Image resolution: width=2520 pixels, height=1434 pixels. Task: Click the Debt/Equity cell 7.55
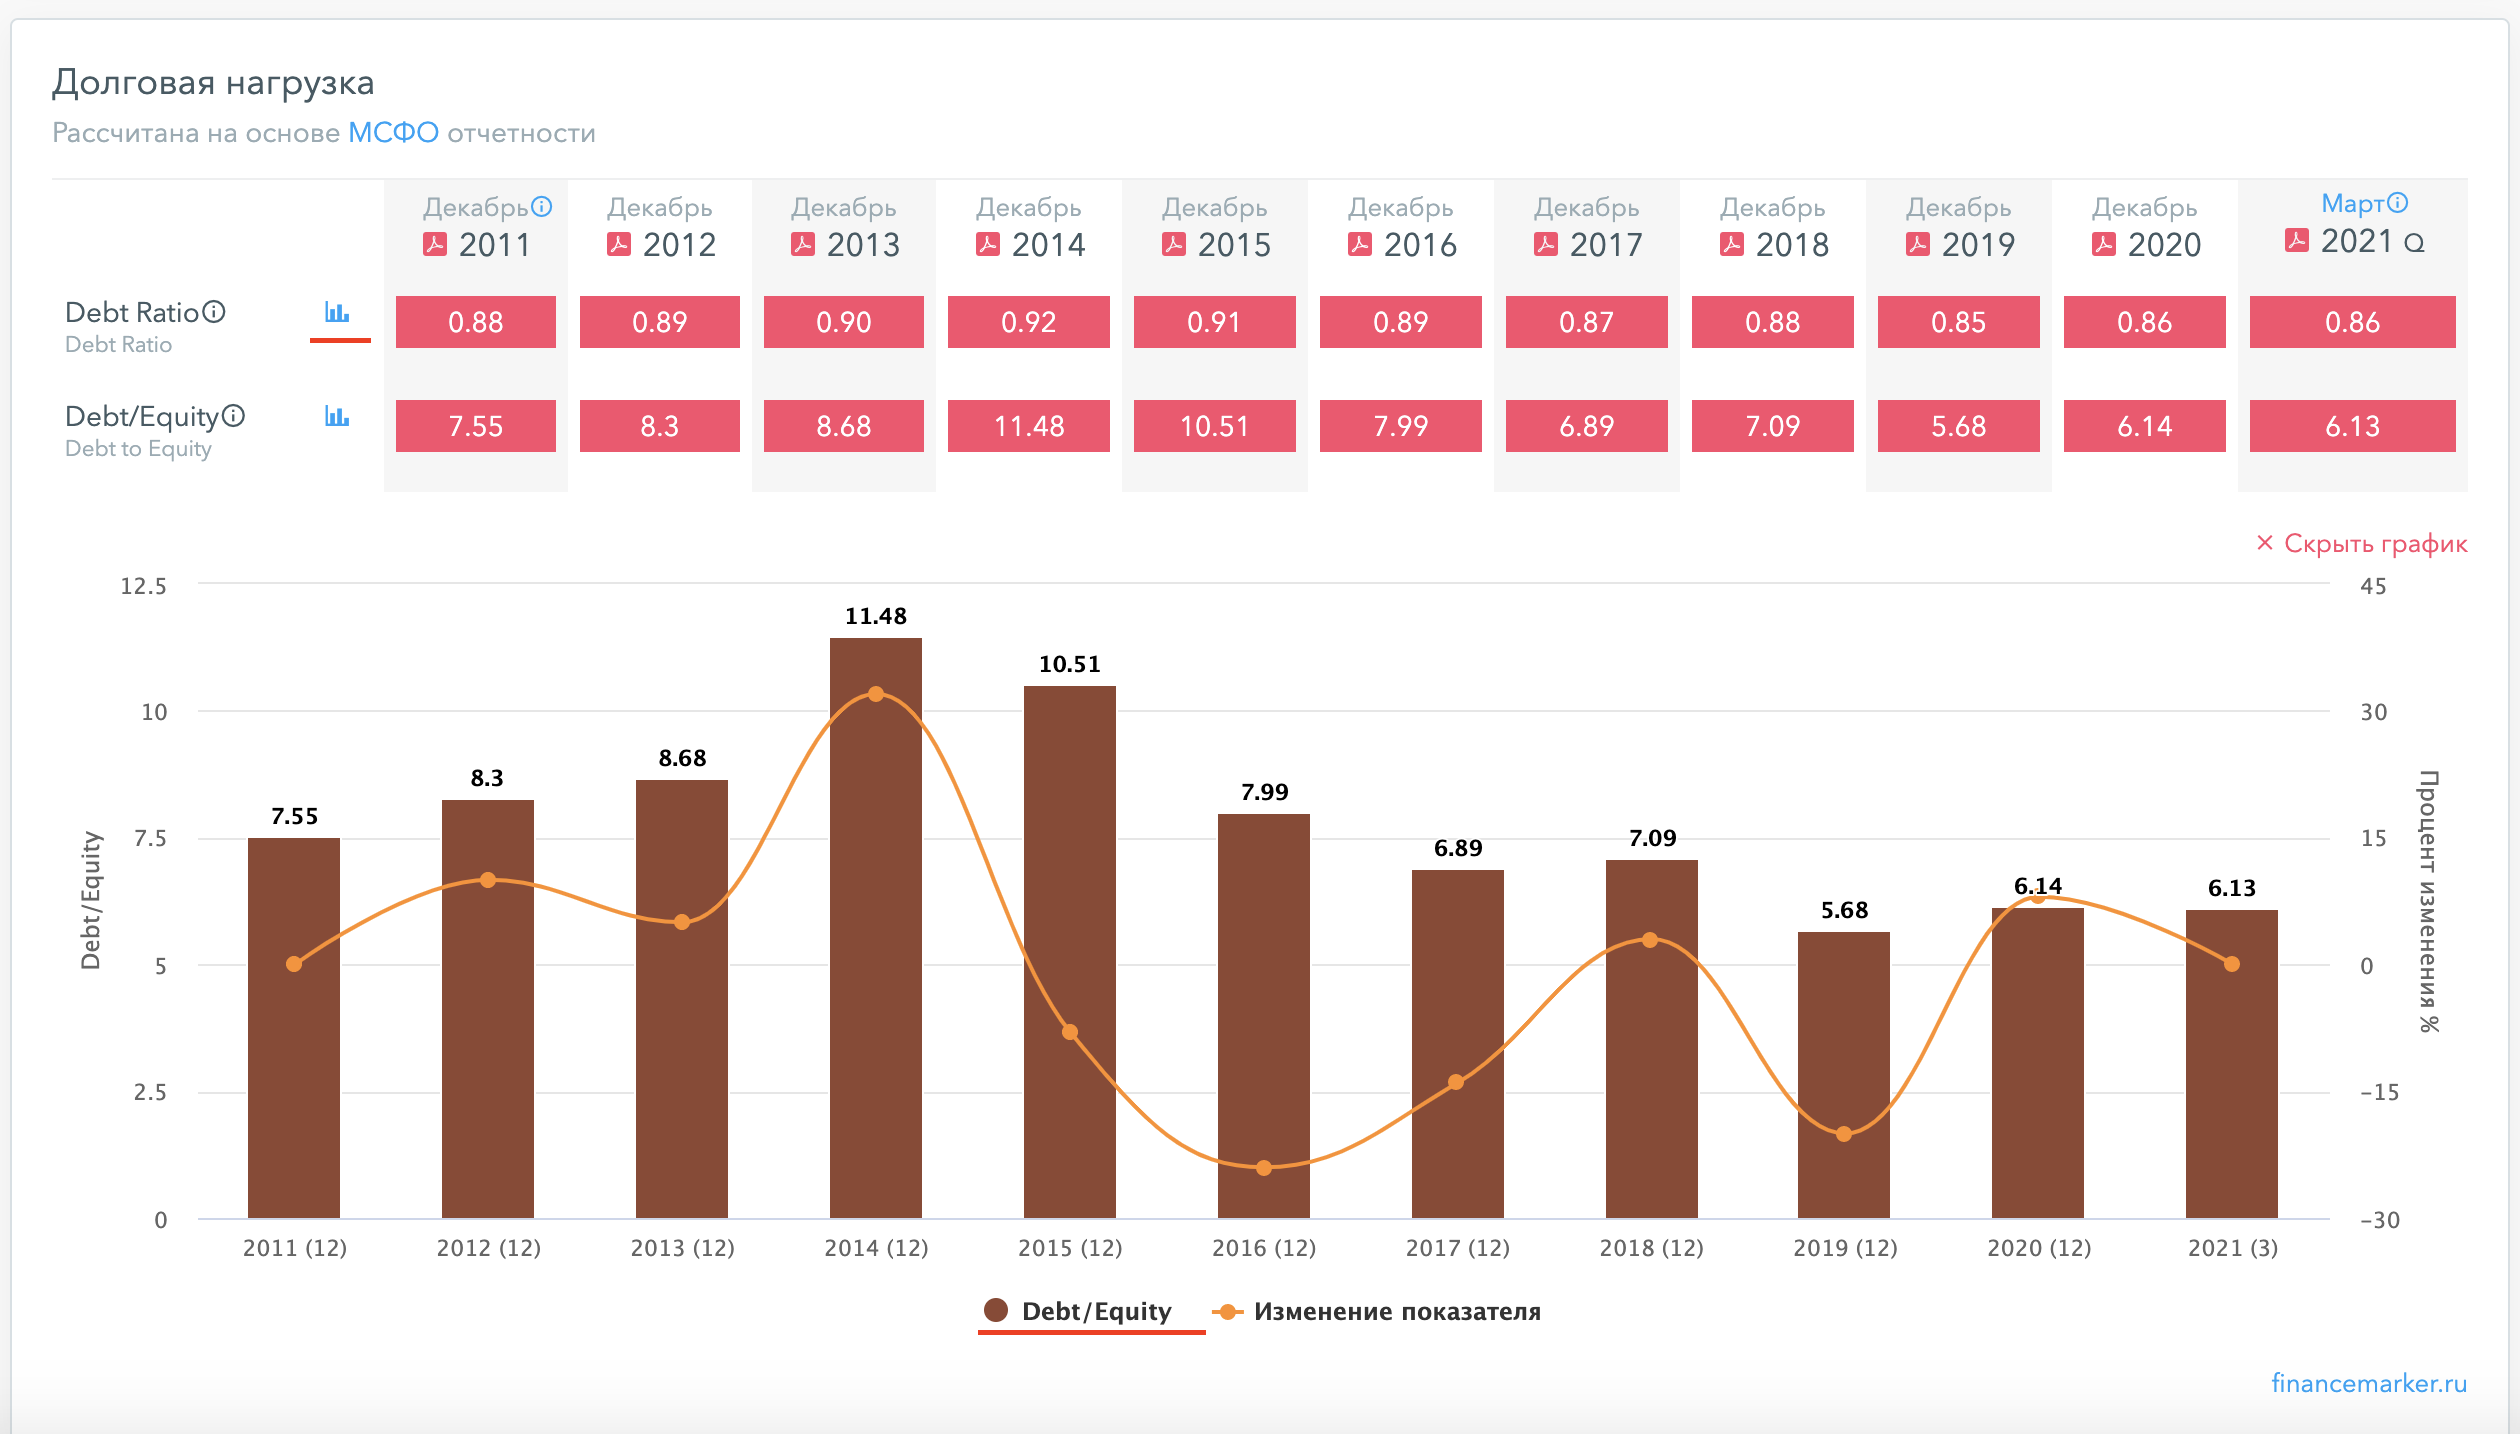476,426
